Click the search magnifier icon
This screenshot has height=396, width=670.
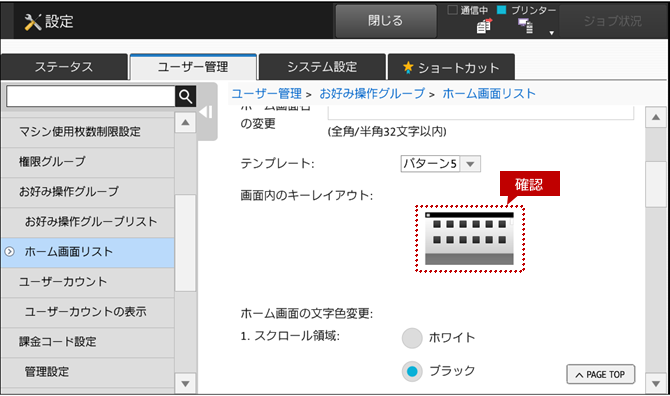click(x=185, y=97)
